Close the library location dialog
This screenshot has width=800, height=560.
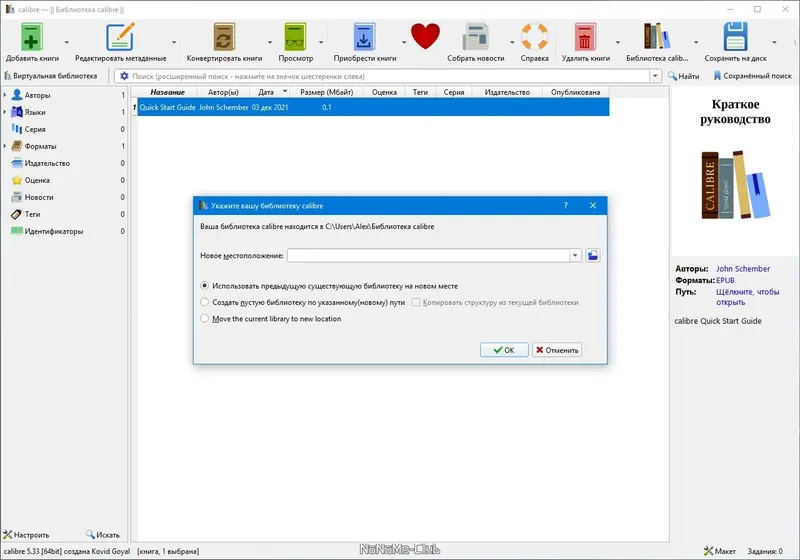point(593,206)
